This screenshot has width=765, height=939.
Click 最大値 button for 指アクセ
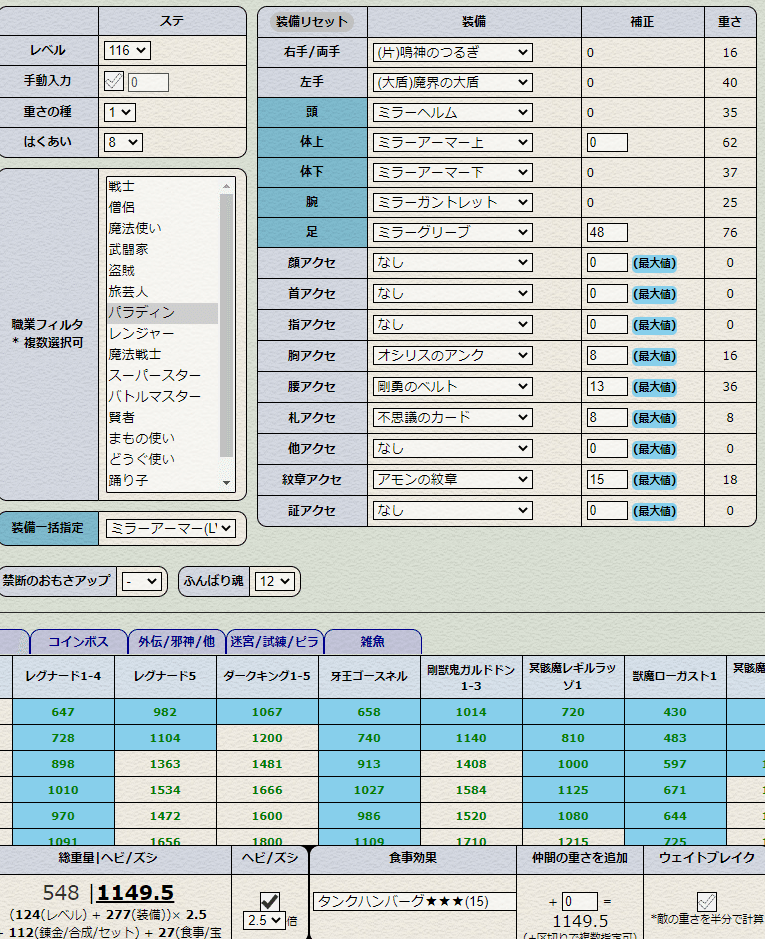tap(655, 325)
